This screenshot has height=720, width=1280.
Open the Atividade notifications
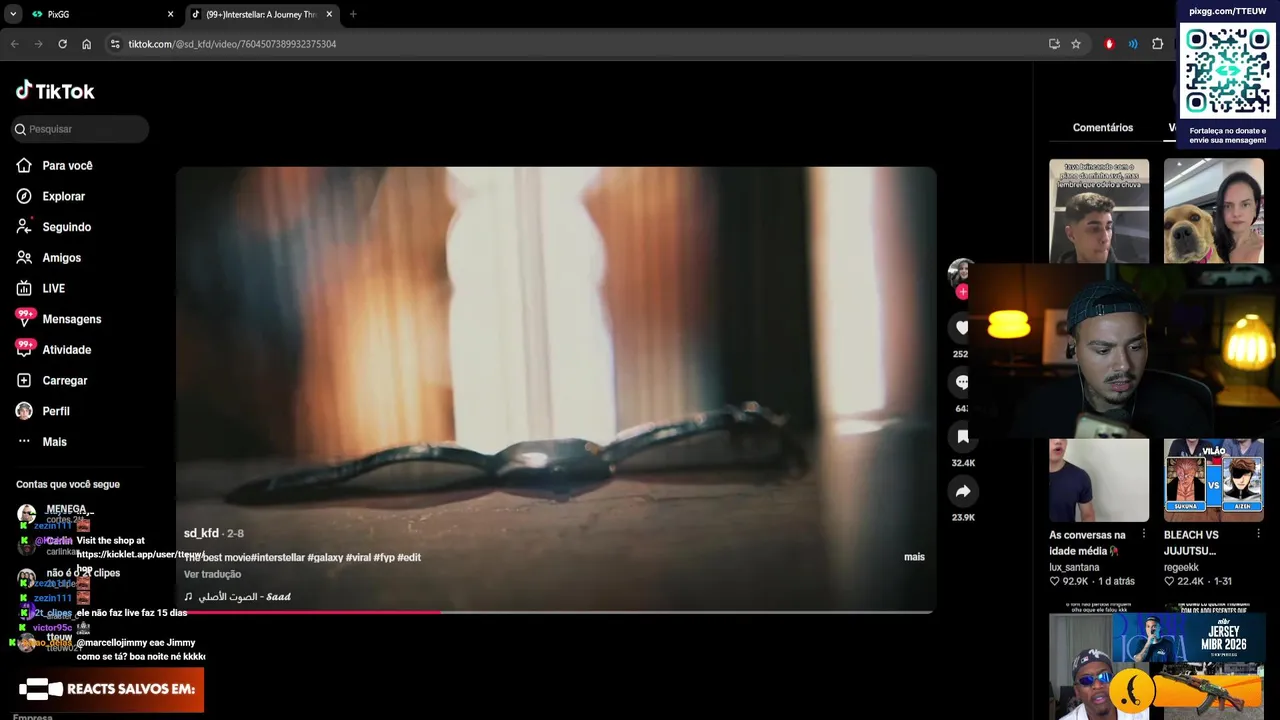[x=66, y=350]
